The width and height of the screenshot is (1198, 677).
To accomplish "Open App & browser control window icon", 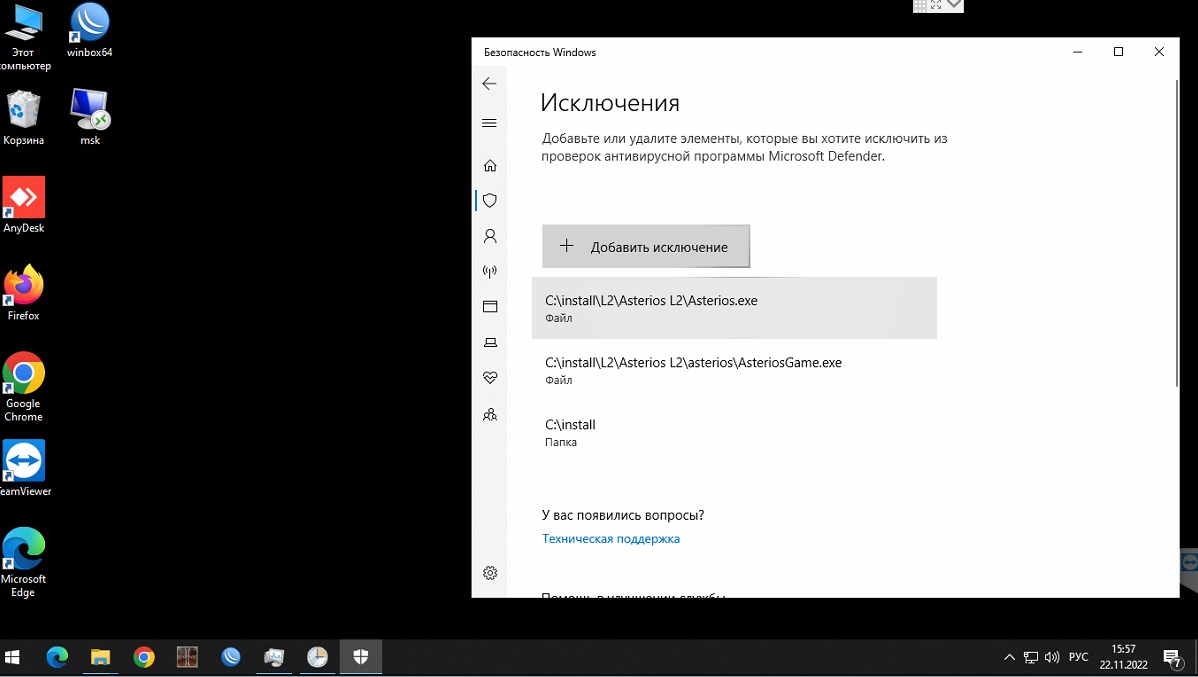I will tap(490, 306).
